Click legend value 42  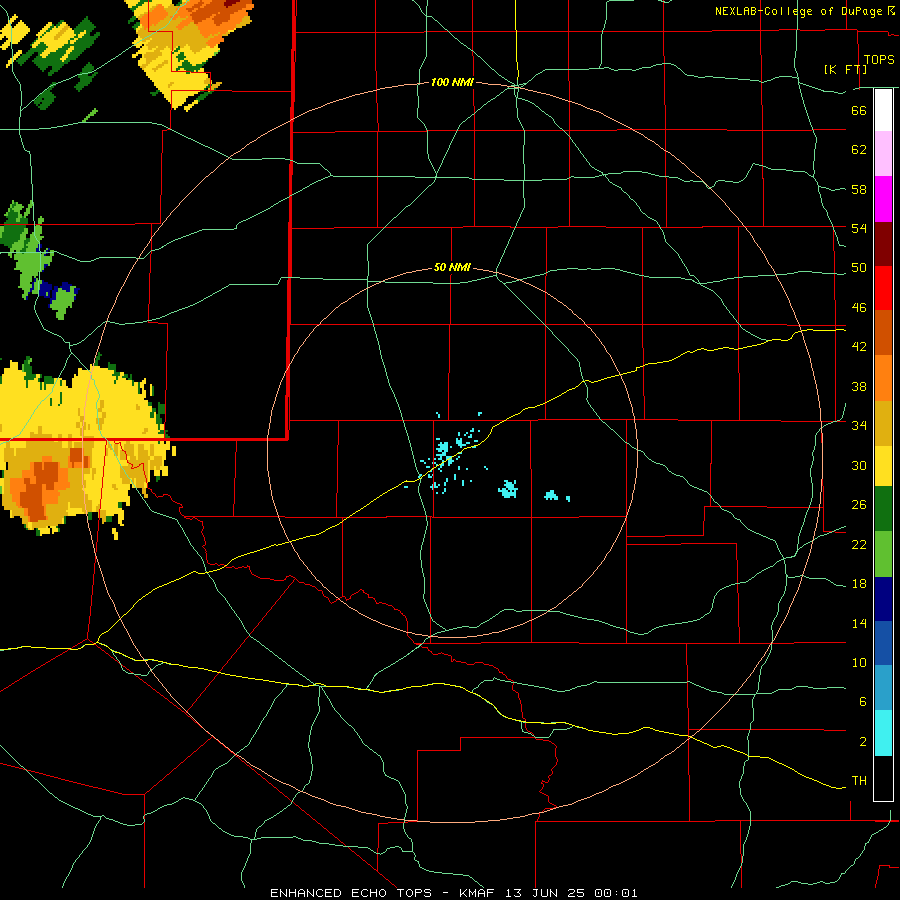pos(859,347)
